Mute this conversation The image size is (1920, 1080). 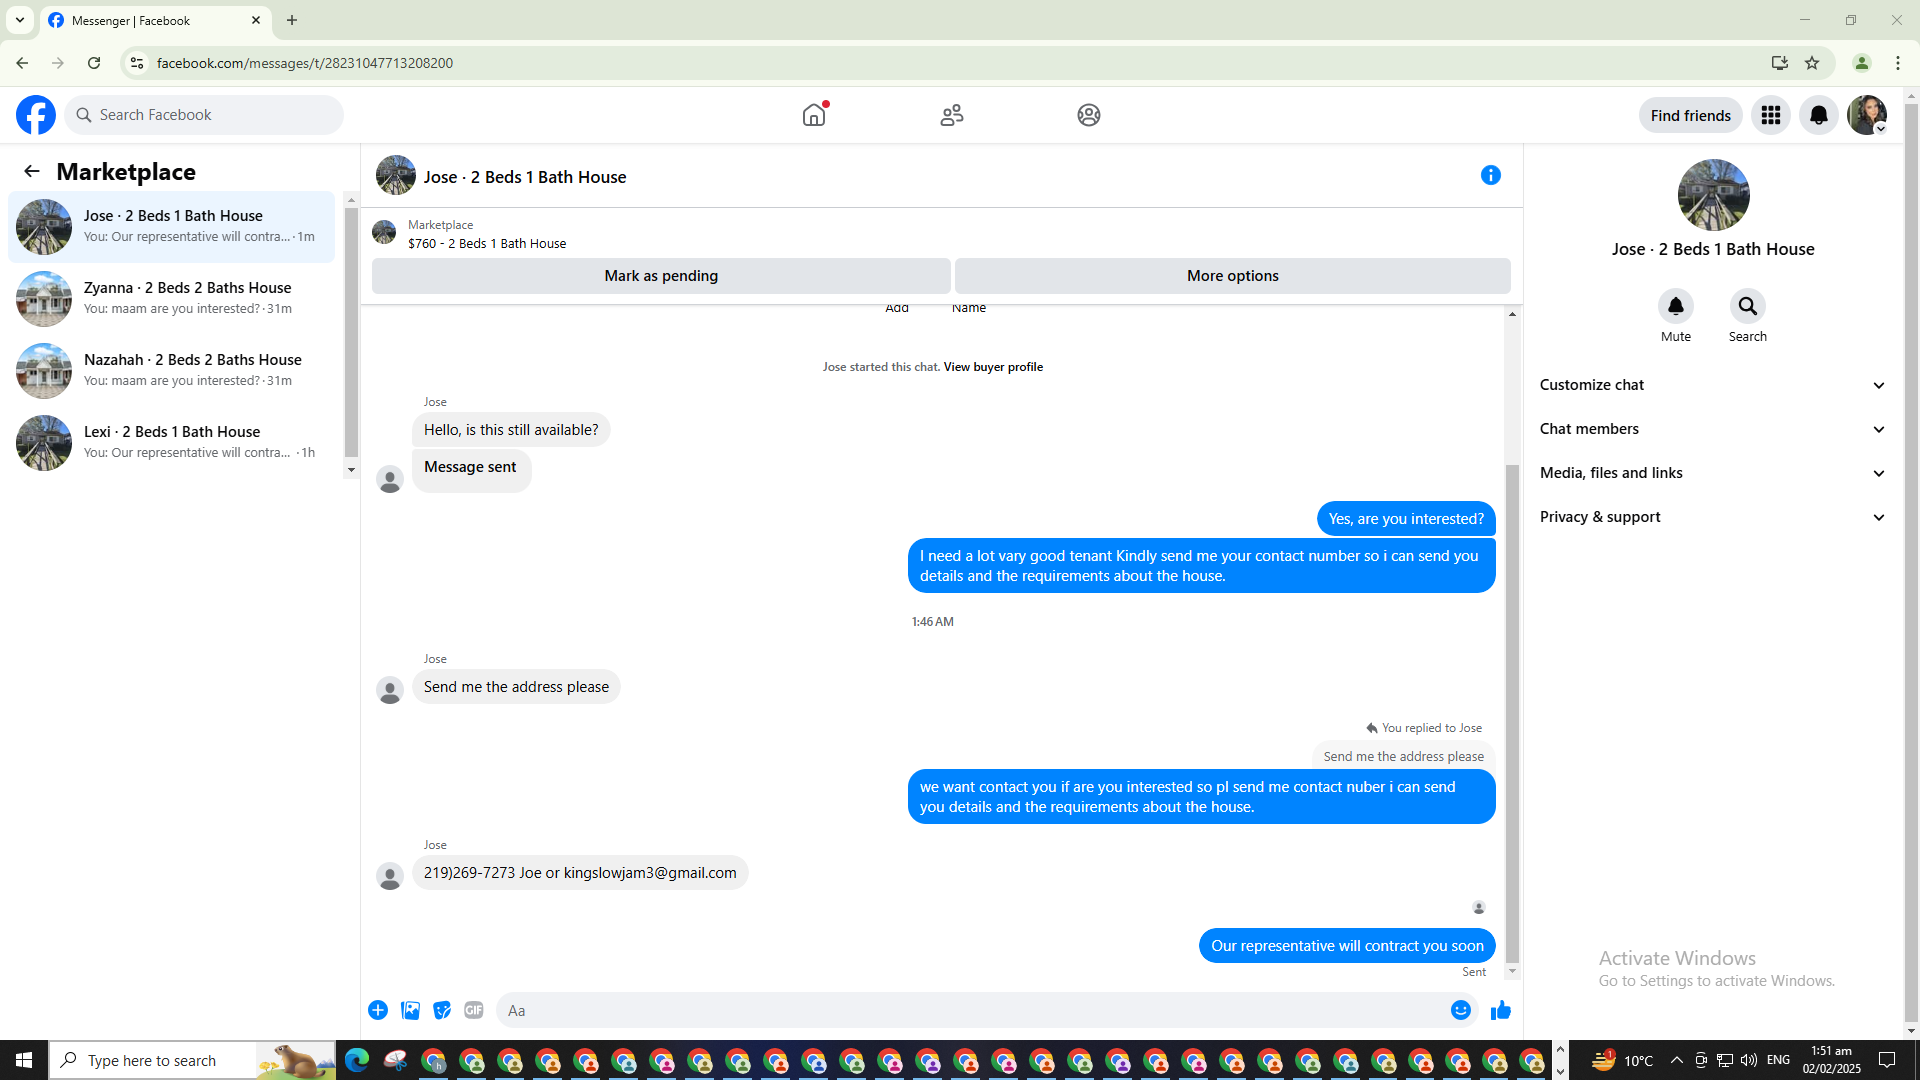[x=1675, y=306]
